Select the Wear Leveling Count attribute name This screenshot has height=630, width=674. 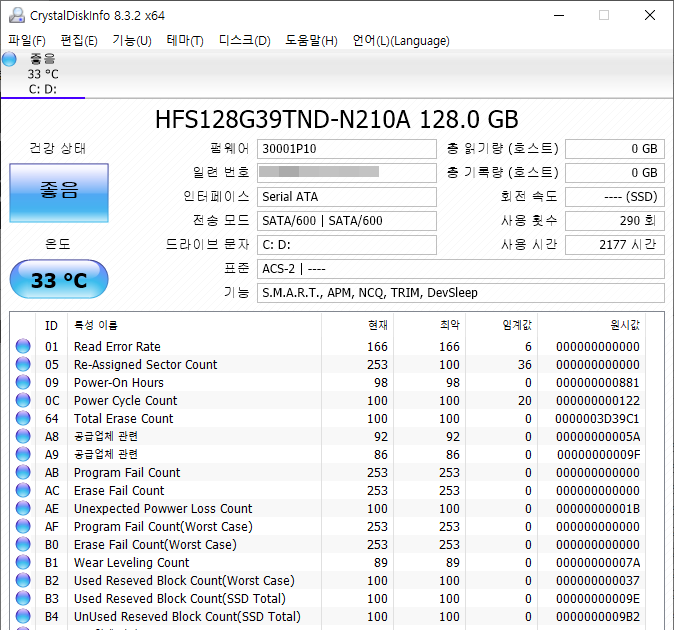click(x=132, y=563)
